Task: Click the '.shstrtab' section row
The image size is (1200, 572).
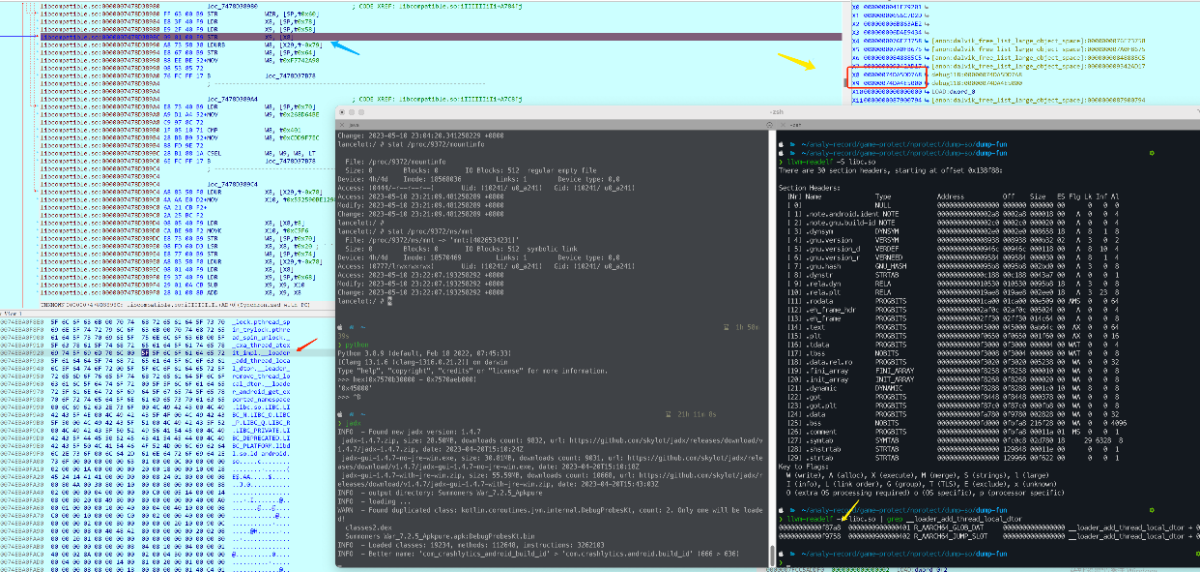Action: (953, 449)
